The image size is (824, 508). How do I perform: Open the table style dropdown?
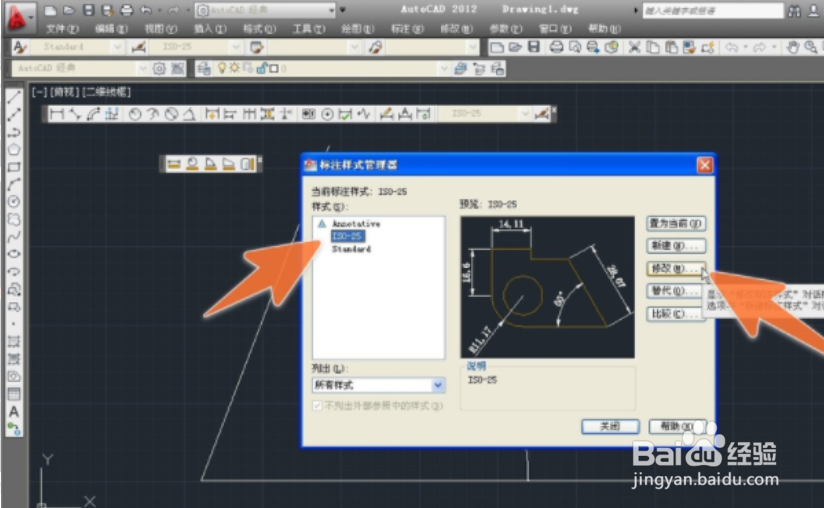(x=354, y=47)
